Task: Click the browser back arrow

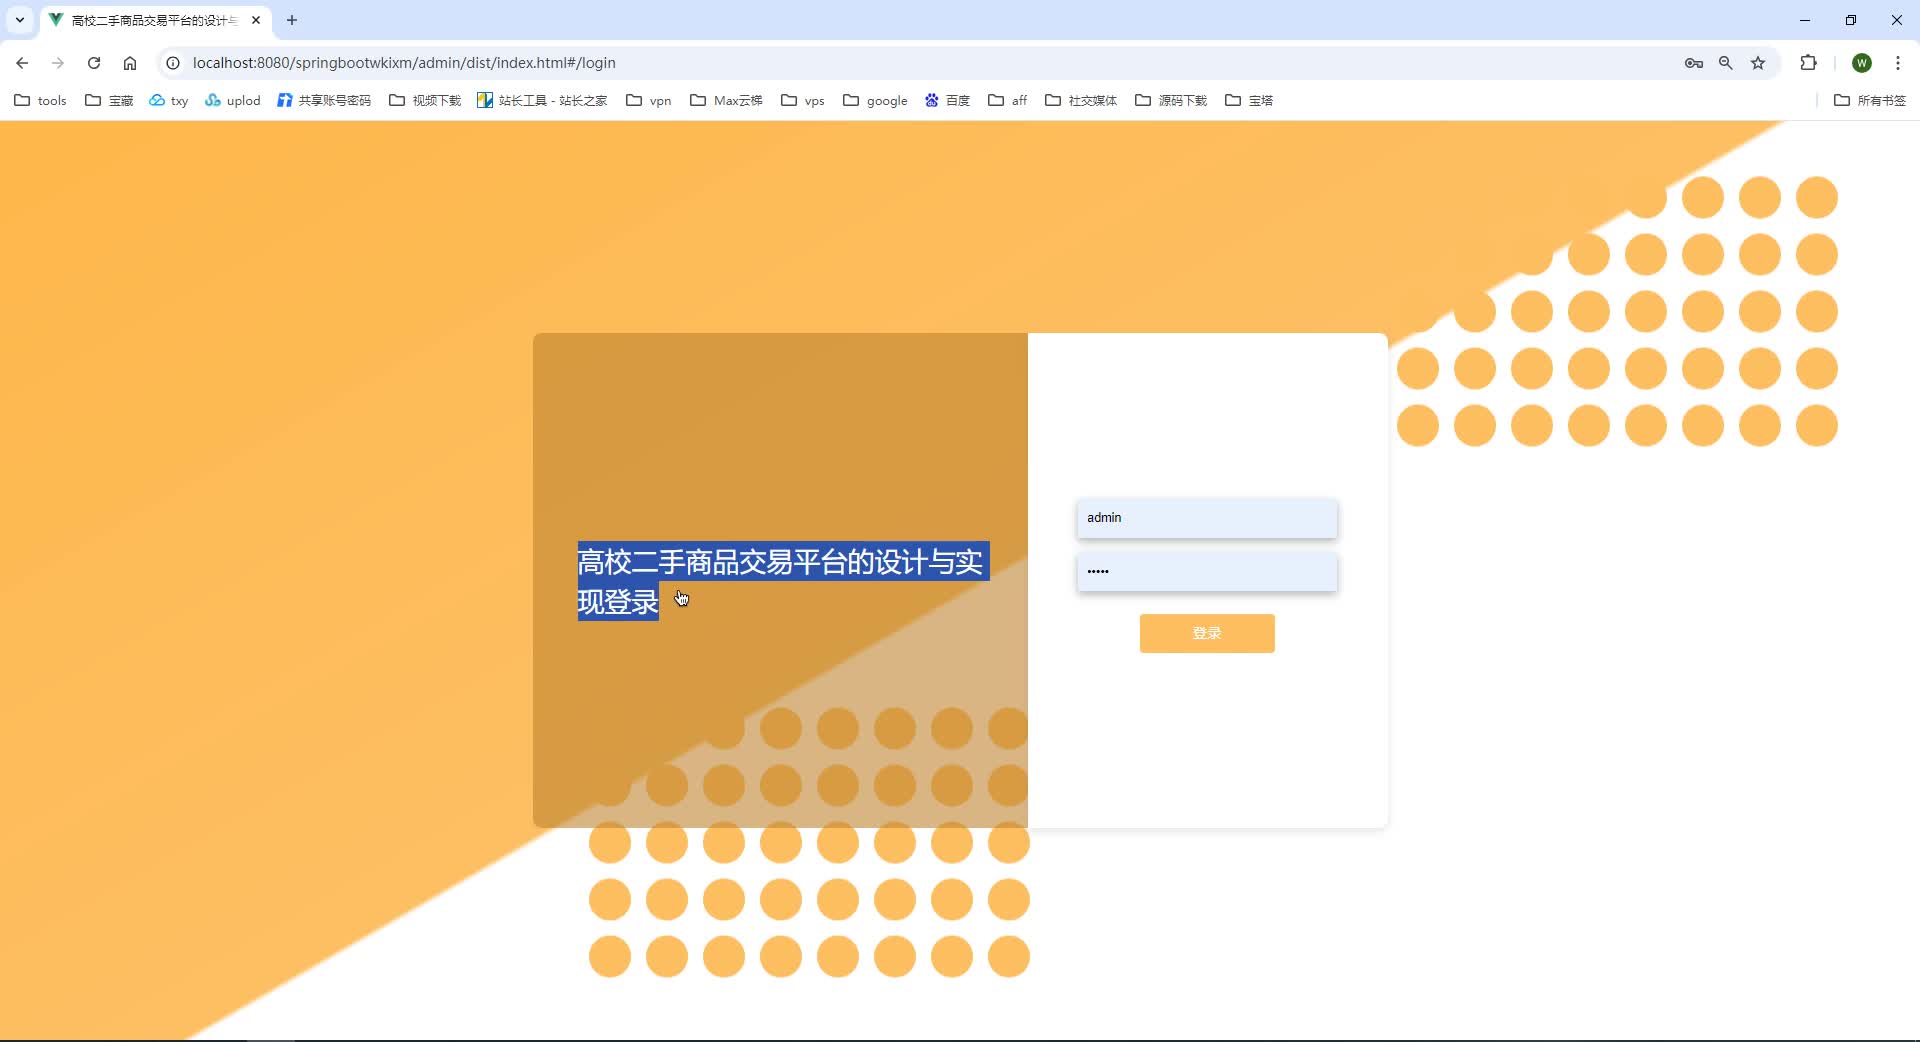Action: click(x=22, y=63)
